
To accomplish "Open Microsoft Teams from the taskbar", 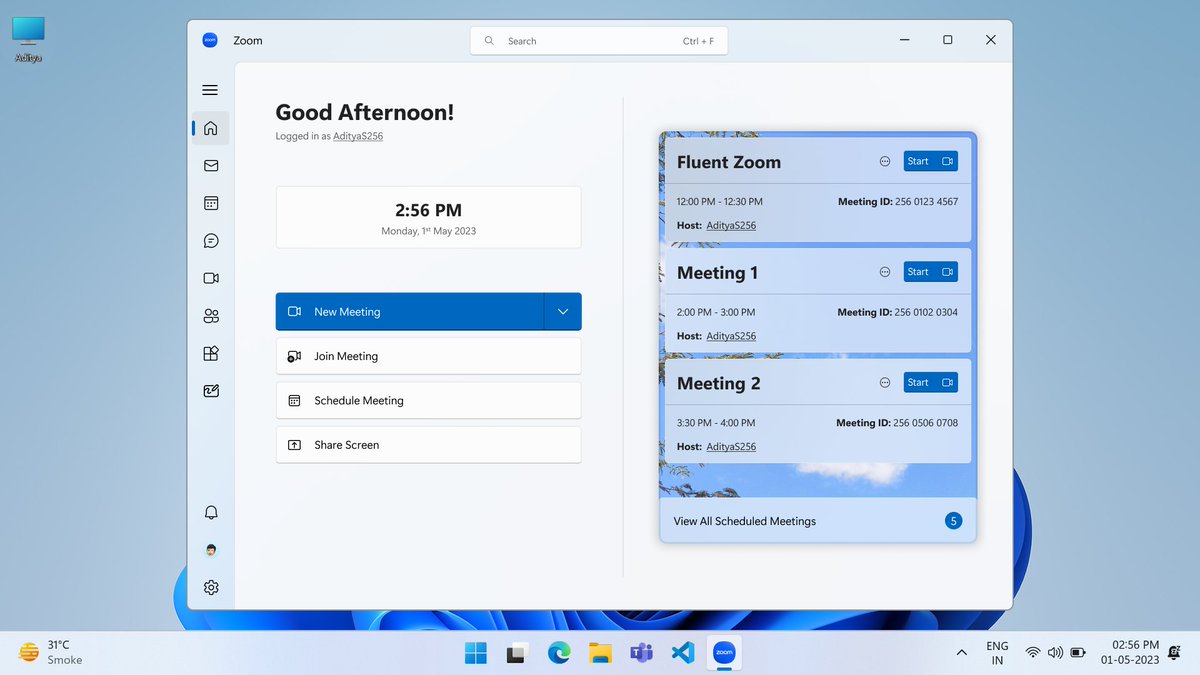I will (x=641, y=653).
